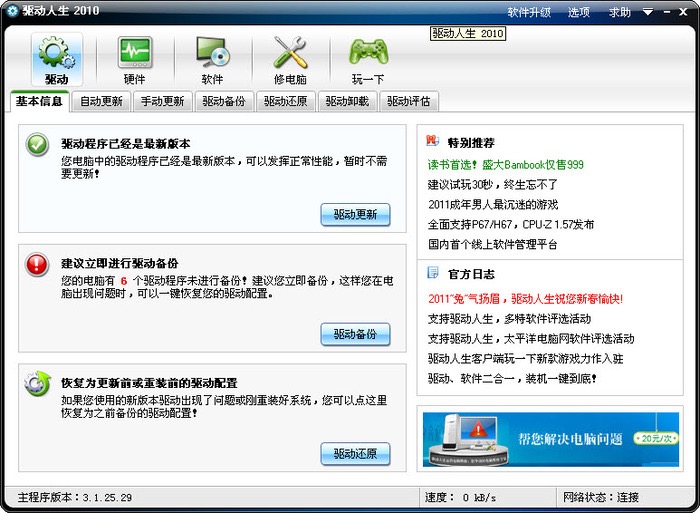The height and width of the screenshot is (513, 700).
Task: Click heading 建议立即进行驱动备份
Action: 120,263
